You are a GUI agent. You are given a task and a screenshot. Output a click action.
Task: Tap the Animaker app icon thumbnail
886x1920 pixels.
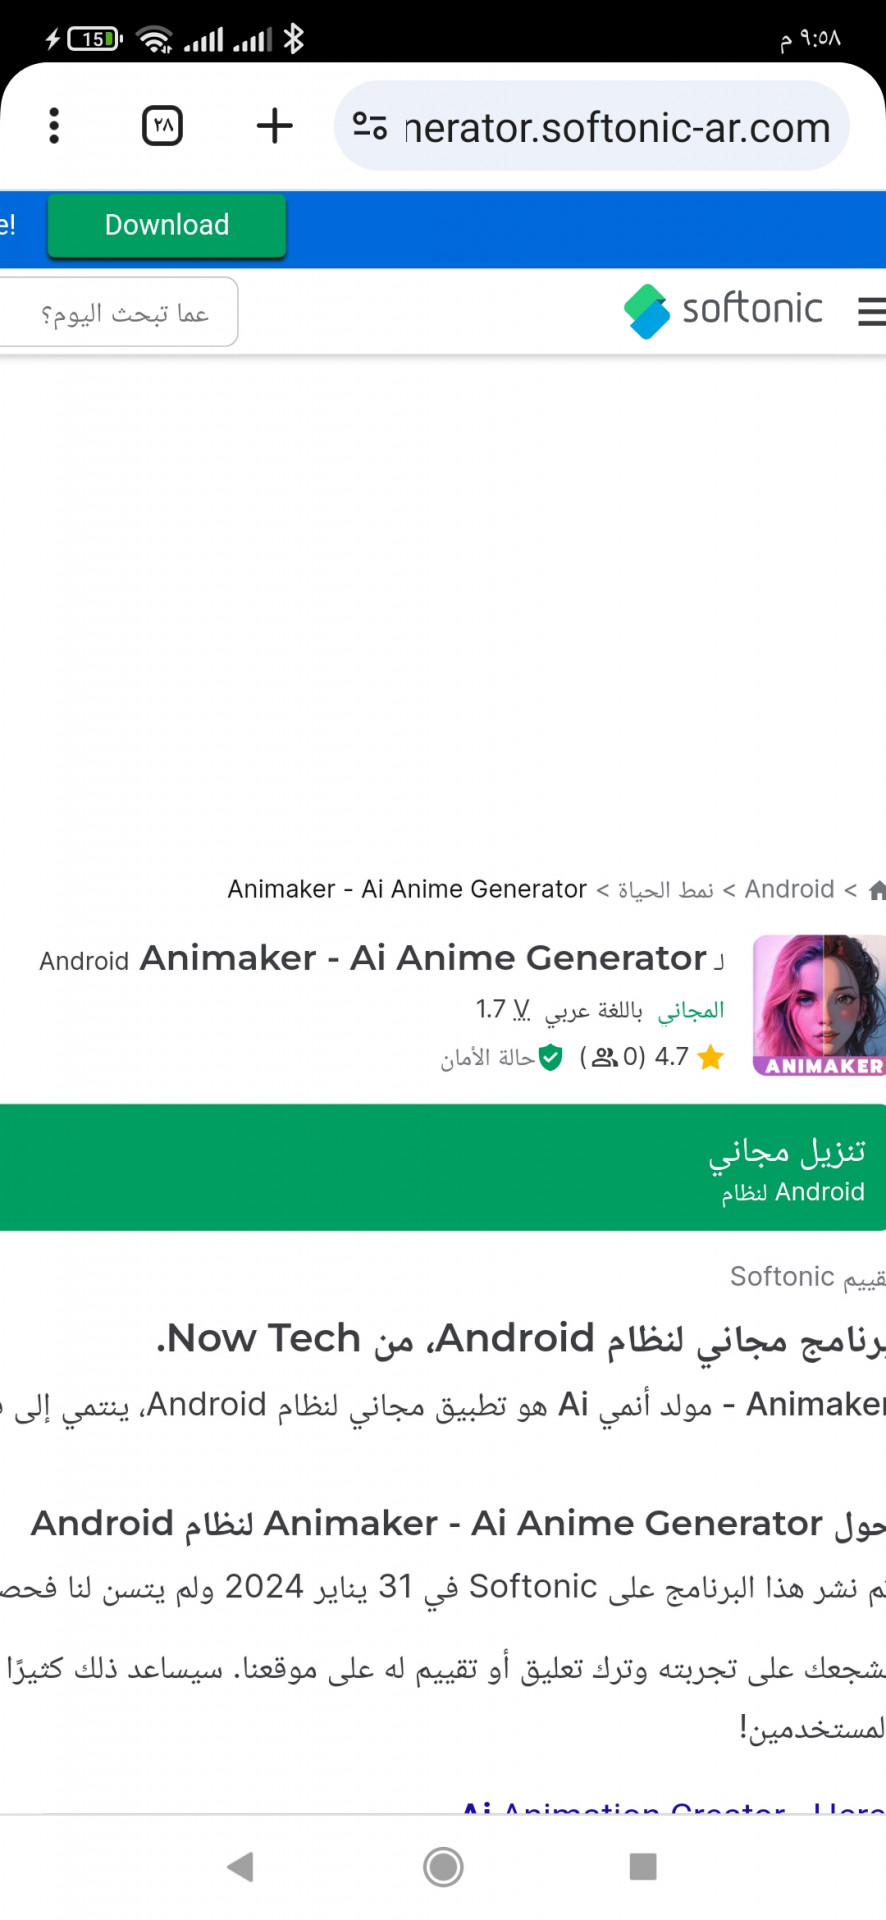click(x=819, y=1005)
